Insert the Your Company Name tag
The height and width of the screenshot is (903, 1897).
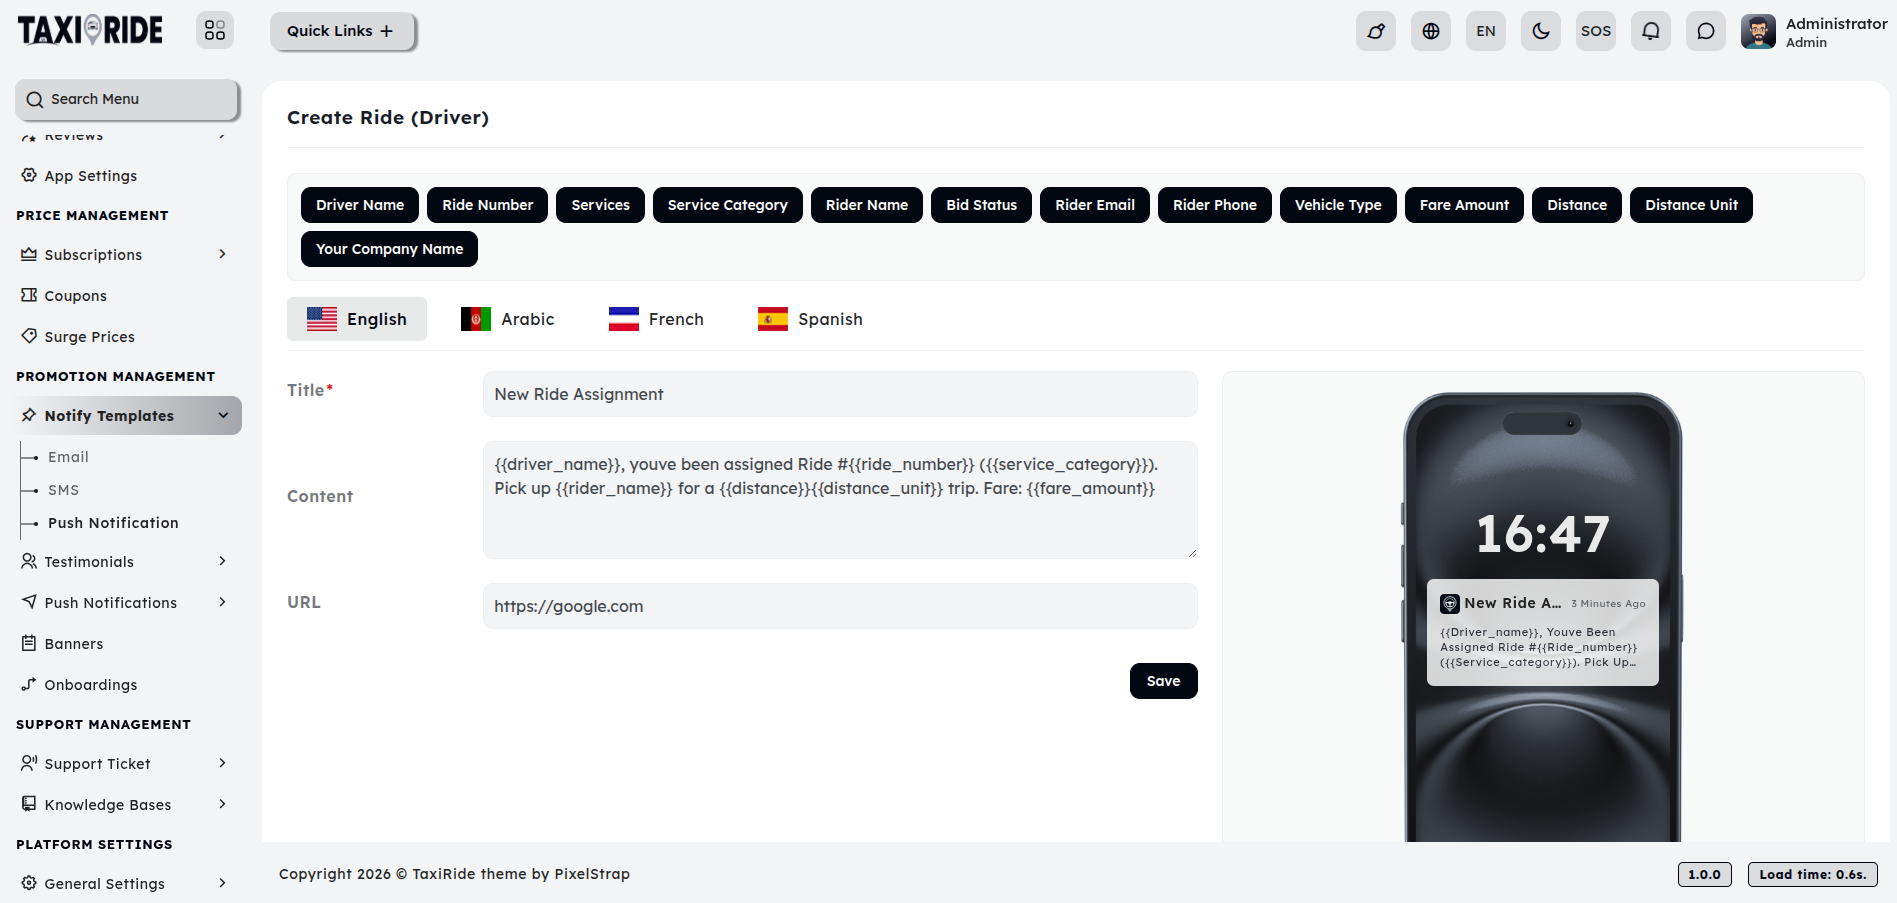point(390,249)
